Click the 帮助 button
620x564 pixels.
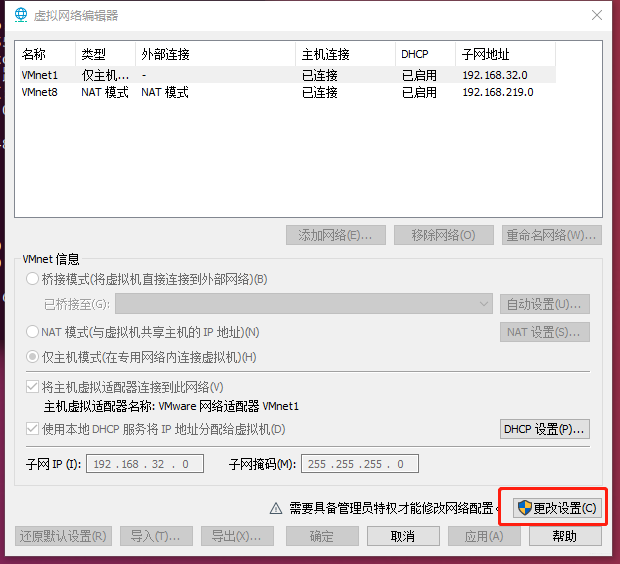[x=565, y=536]
